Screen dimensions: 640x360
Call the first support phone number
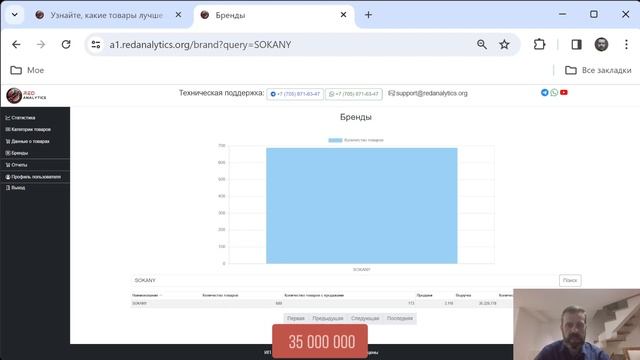(295, 94)
